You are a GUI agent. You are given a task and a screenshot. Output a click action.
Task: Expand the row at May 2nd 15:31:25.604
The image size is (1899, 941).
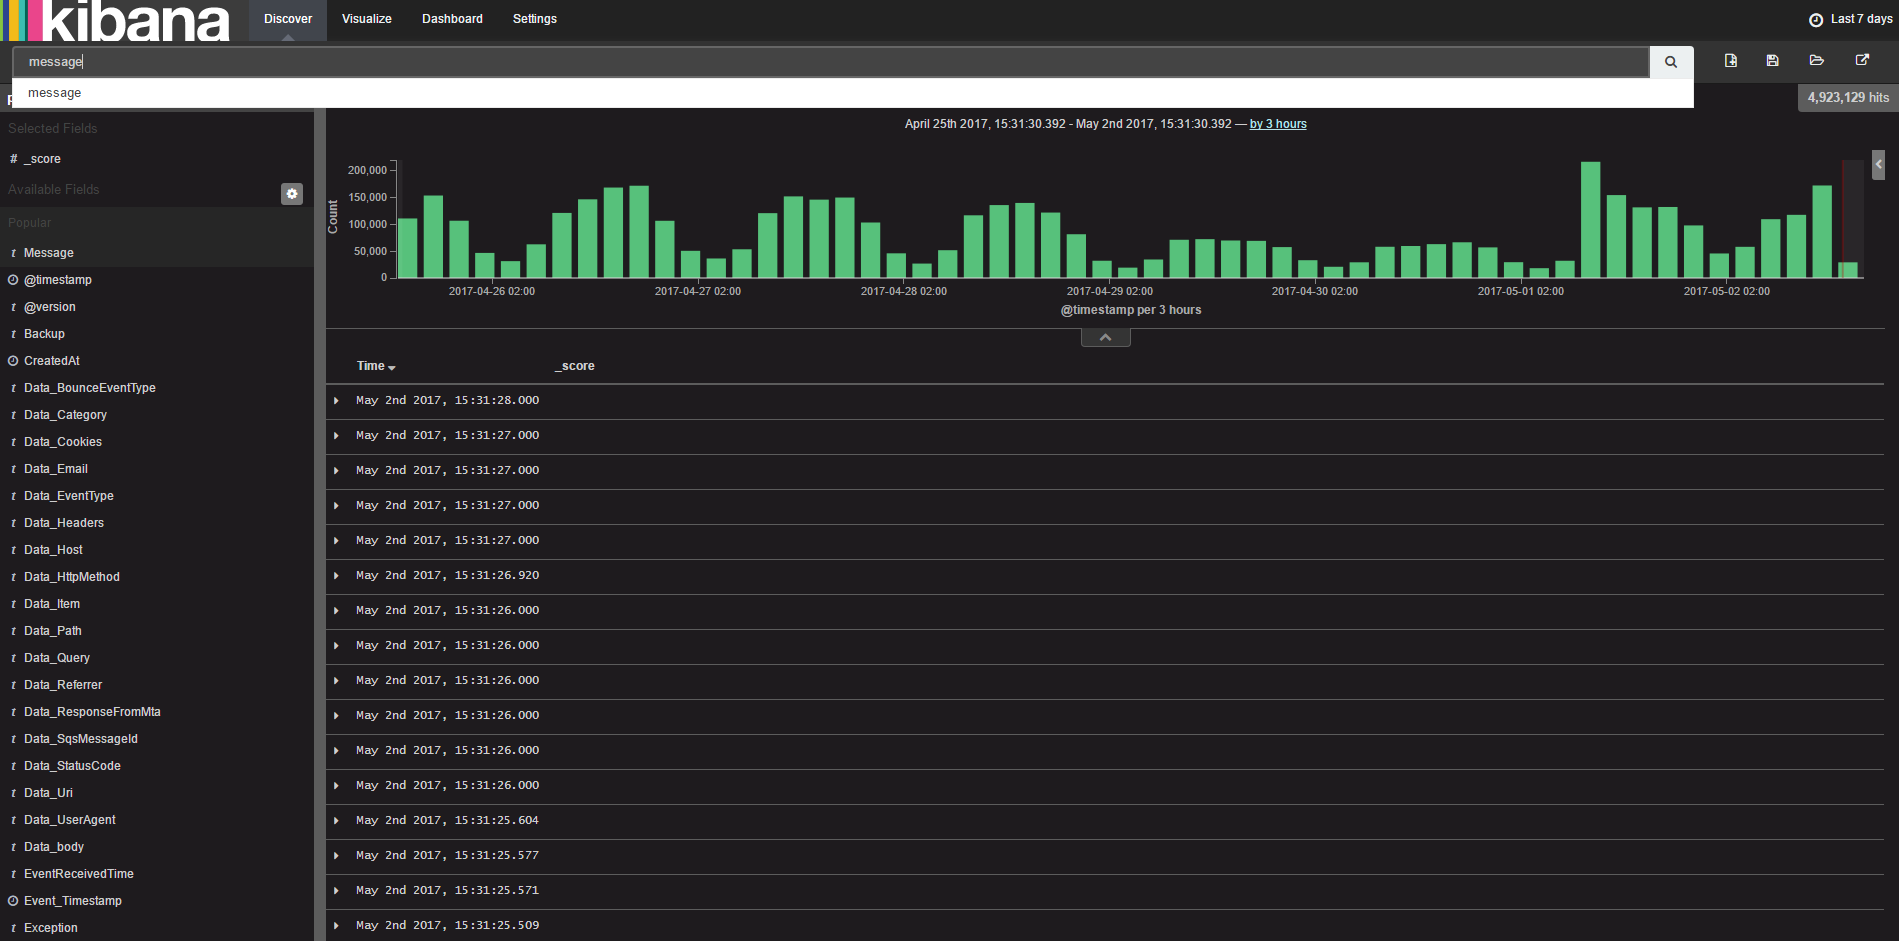336,821
